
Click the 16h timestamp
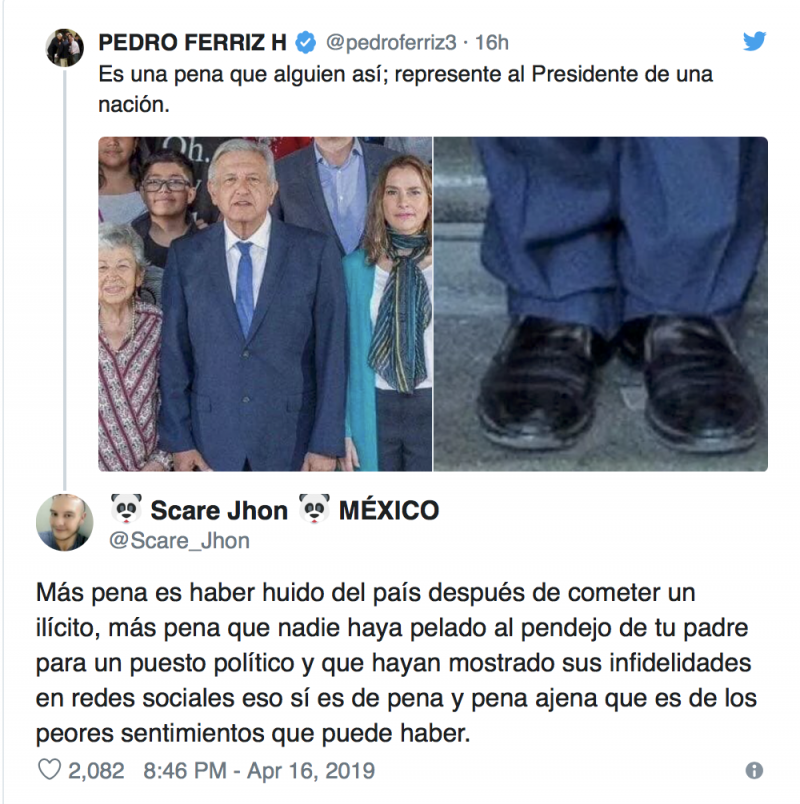tap(491, 43)
